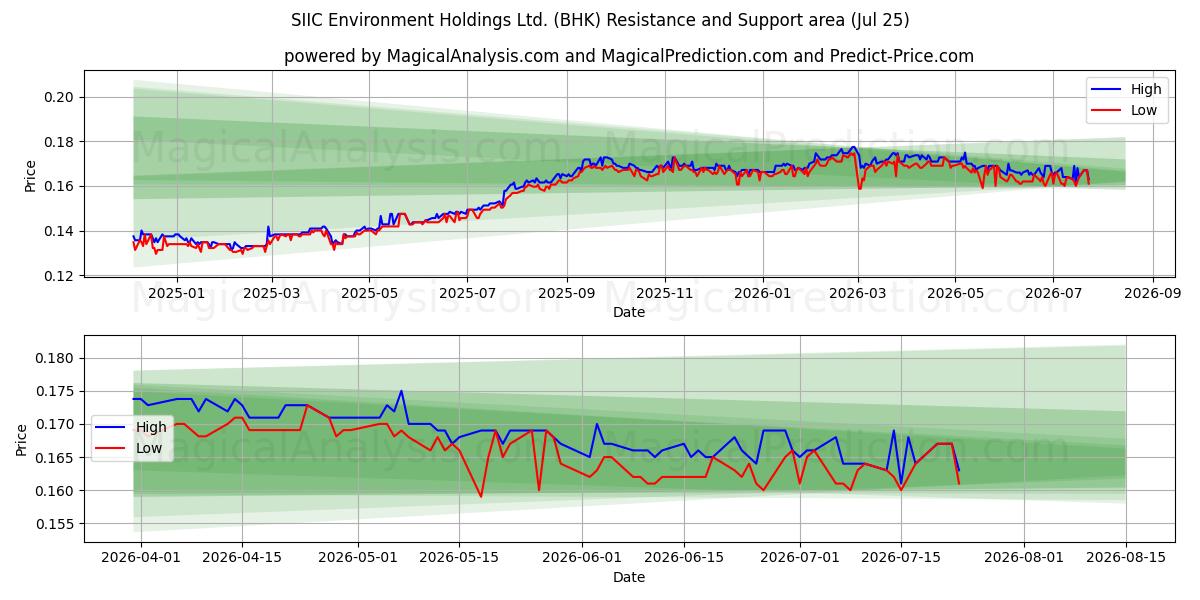Click the '2026-07' x-axis label on top chart
The width and height of the screenshot is (1200, 600).
coord(1052,294)
